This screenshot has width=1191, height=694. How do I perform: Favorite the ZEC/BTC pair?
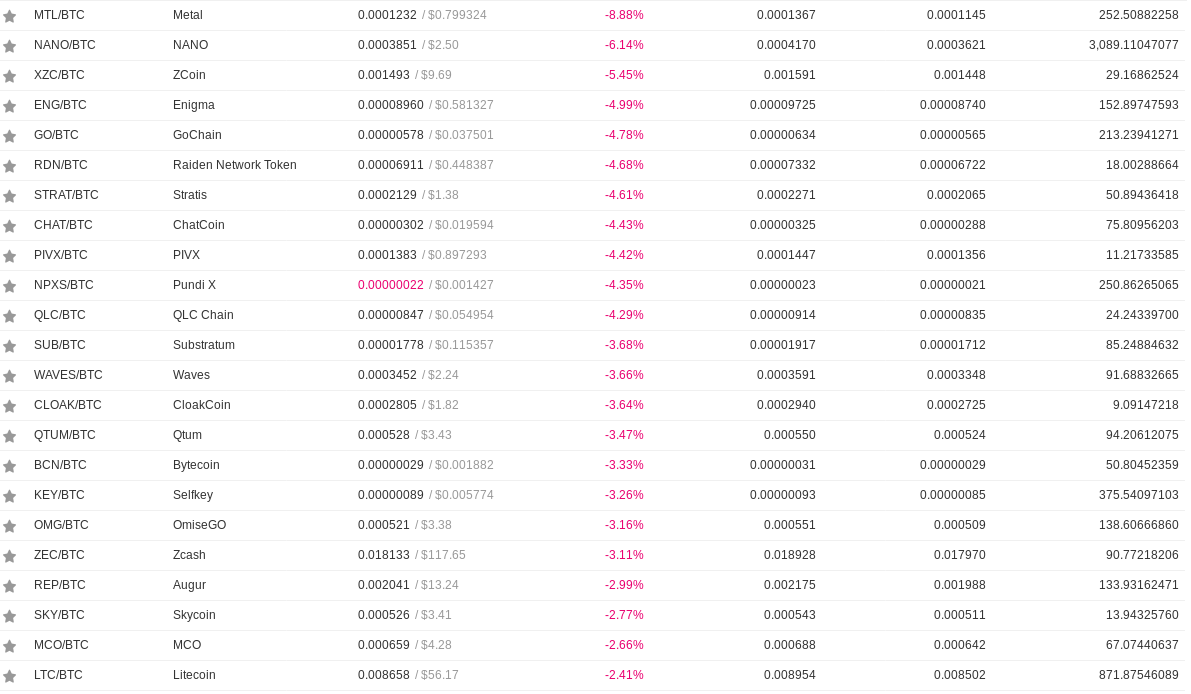[x=10, y=556]
